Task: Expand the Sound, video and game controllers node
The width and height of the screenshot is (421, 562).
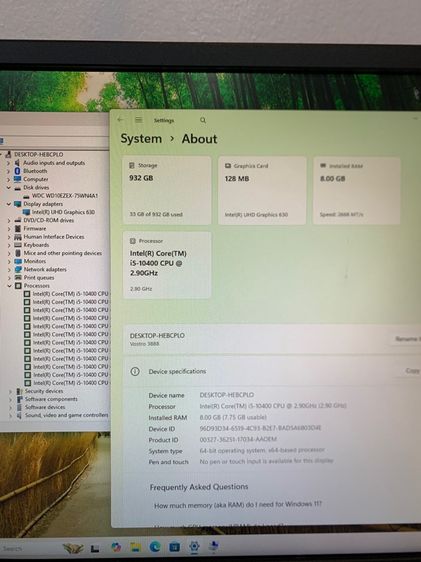Action: click(x=10, y=415)
